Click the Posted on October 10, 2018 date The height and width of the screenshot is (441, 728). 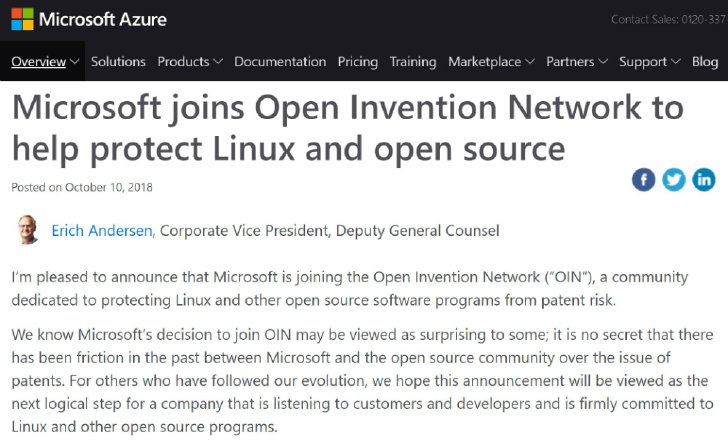click(x=82, y=187)
